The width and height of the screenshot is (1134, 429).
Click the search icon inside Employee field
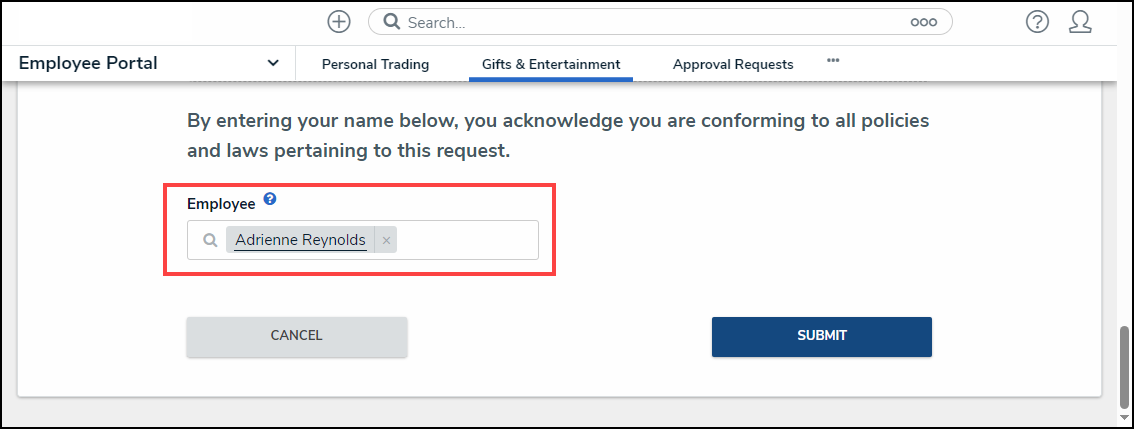click(x=209, y=240)
